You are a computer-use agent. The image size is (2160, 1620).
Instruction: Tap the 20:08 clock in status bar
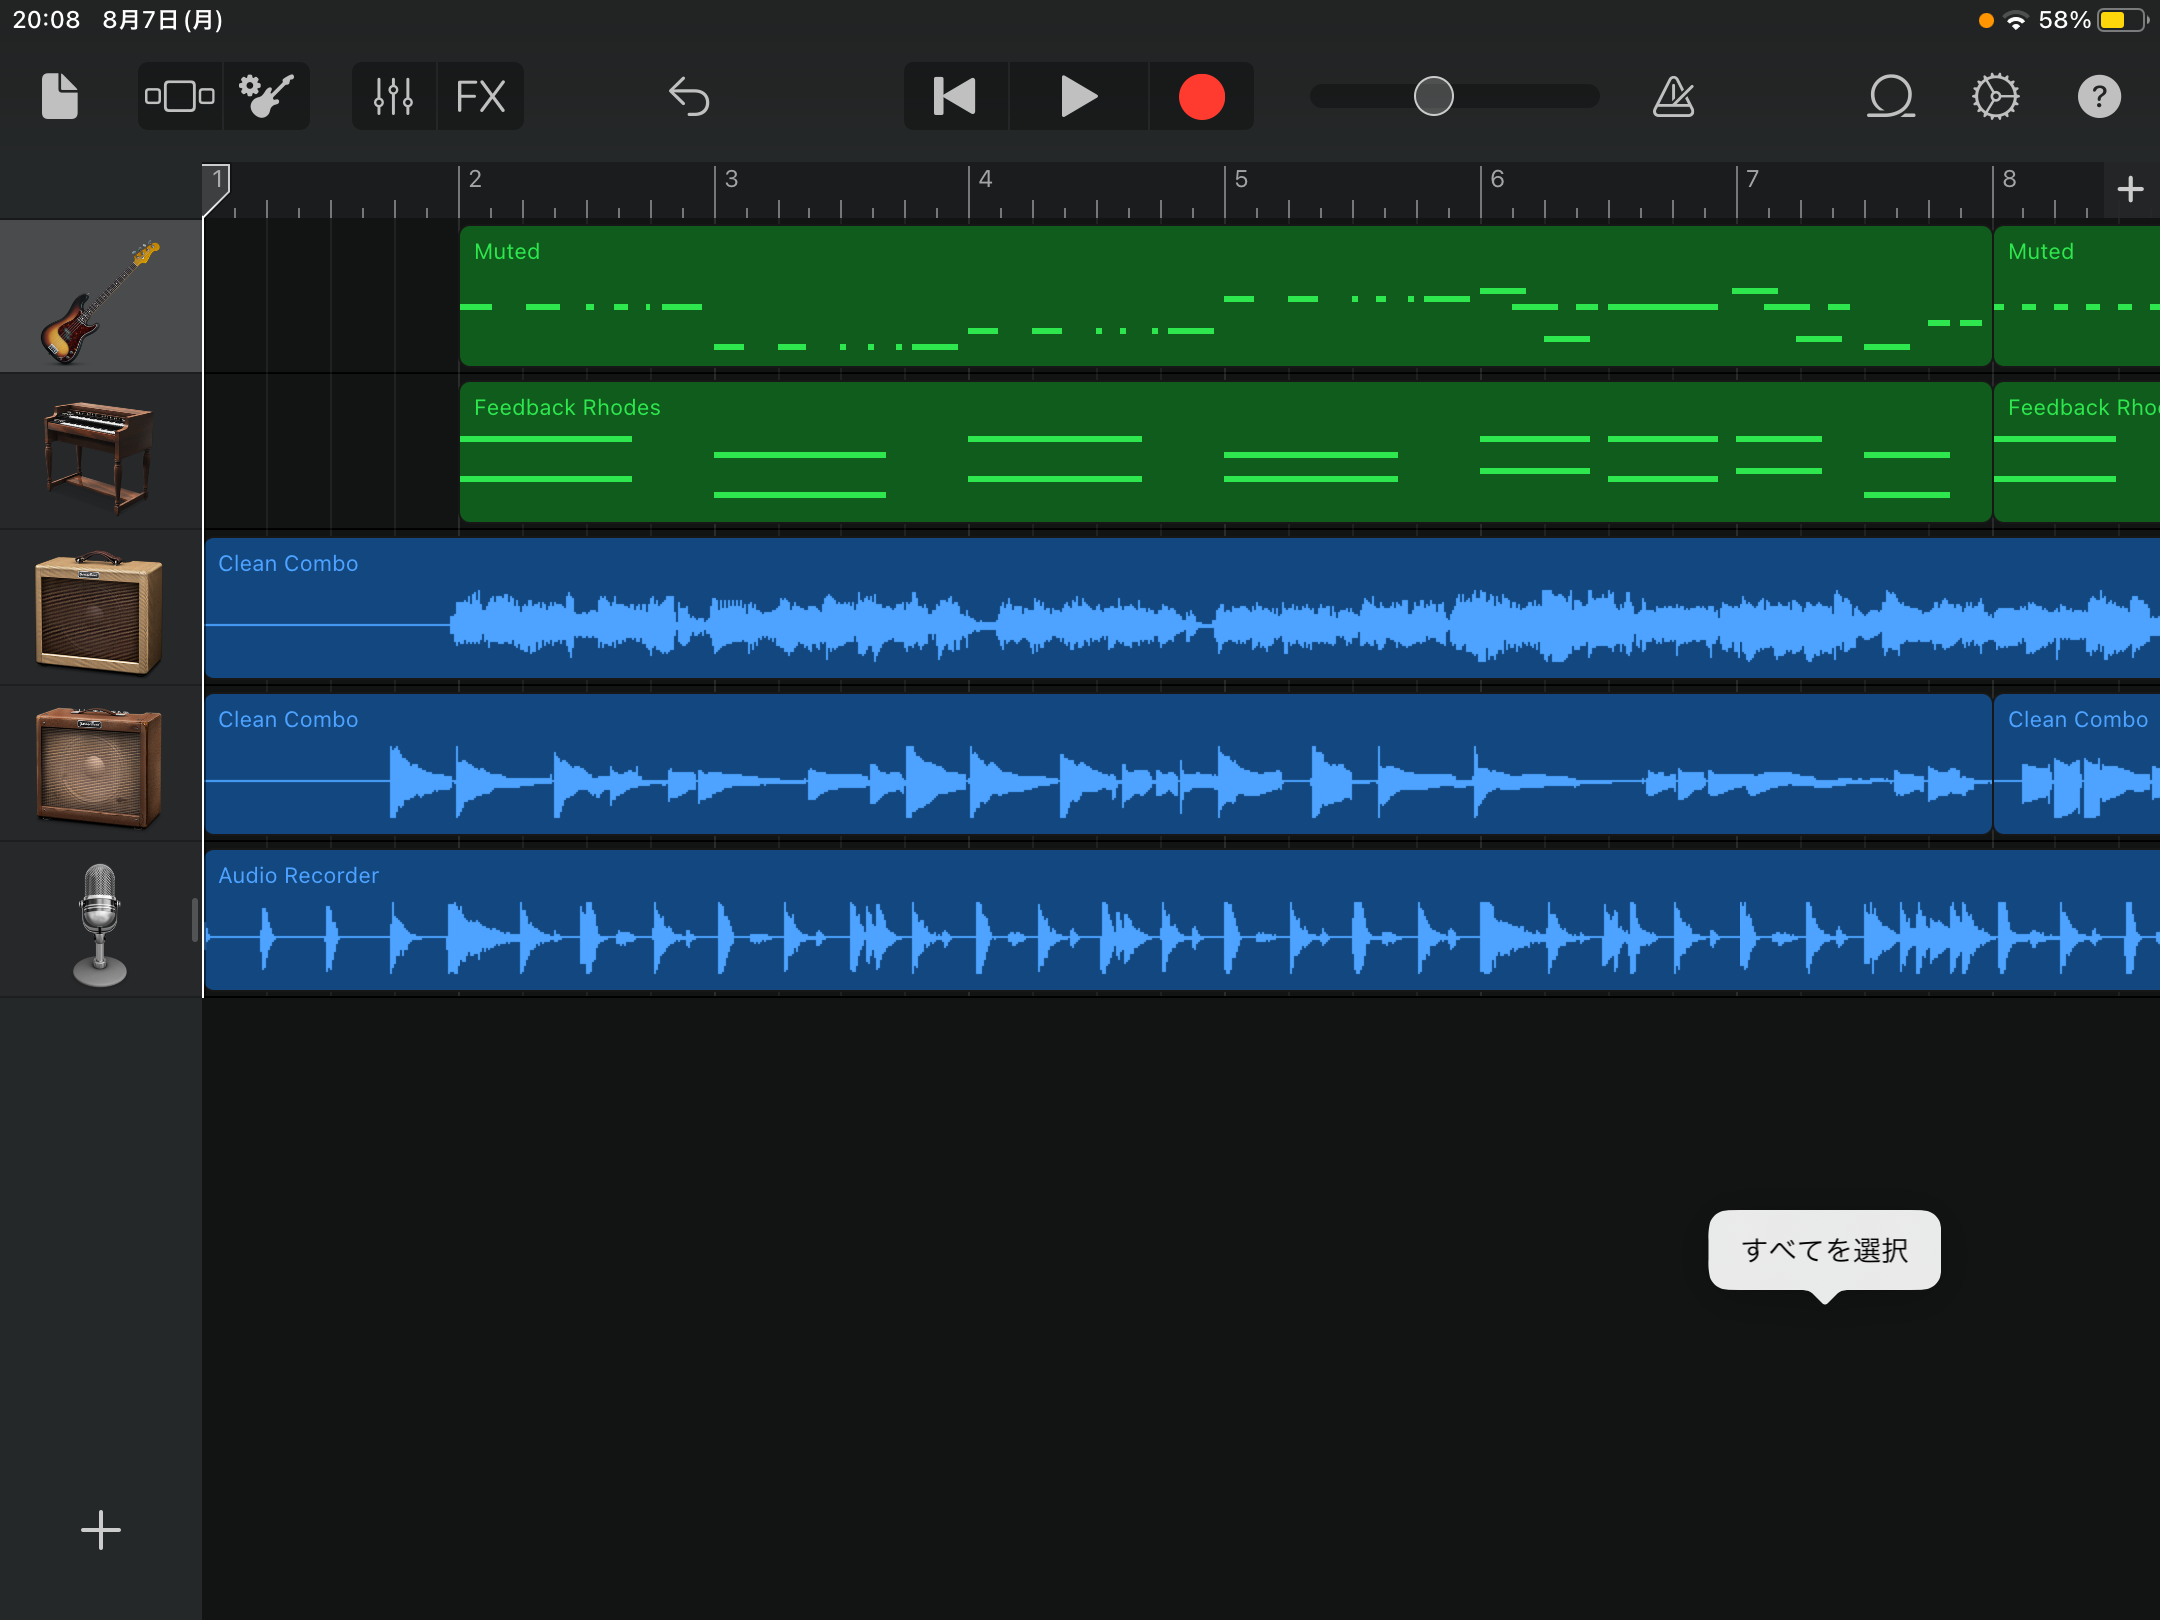click(46, 20)
